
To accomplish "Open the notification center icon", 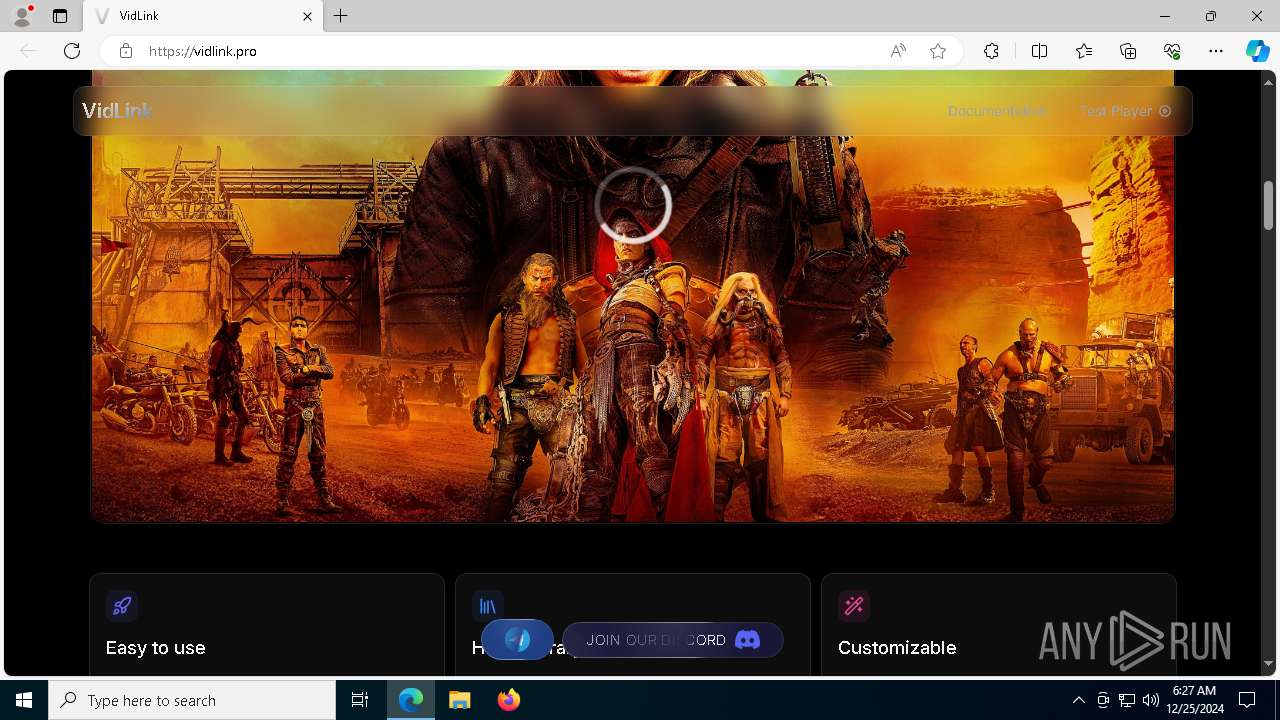I will tap(1247, 700).
